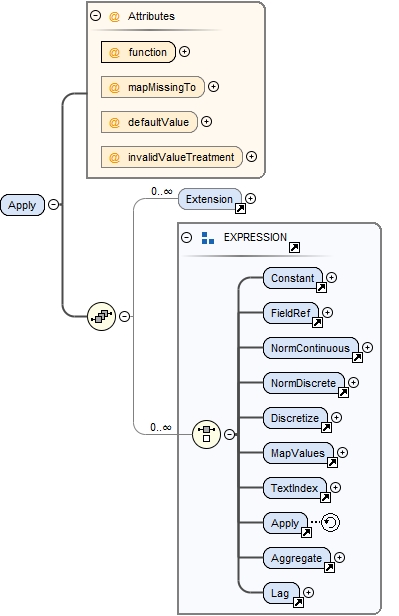
Task: Follow the Extension reference arrow
Action: click(240, 209)
